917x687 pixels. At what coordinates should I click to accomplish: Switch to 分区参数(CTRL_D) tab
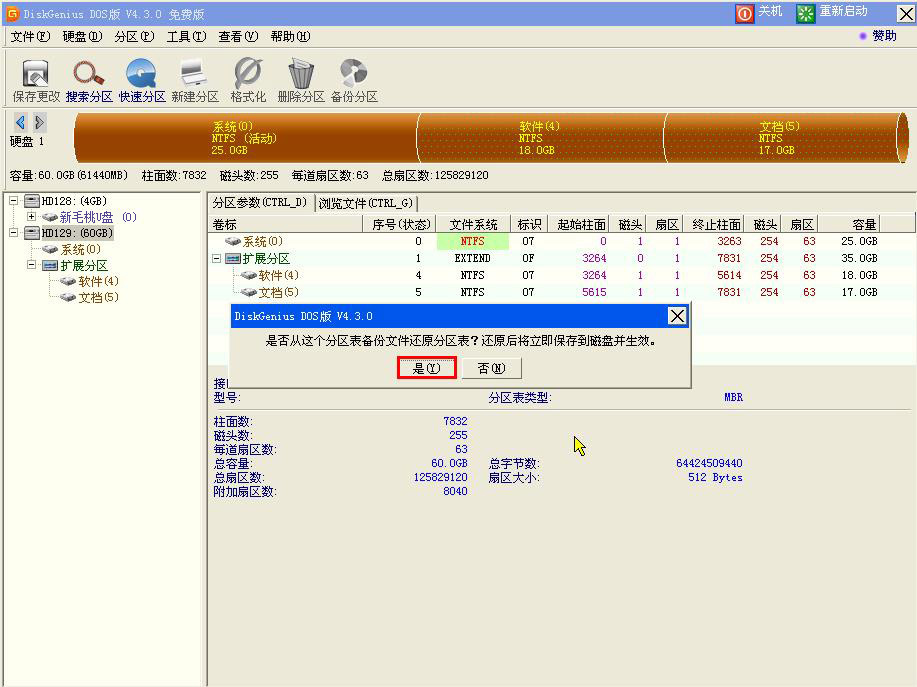point(260,203)
